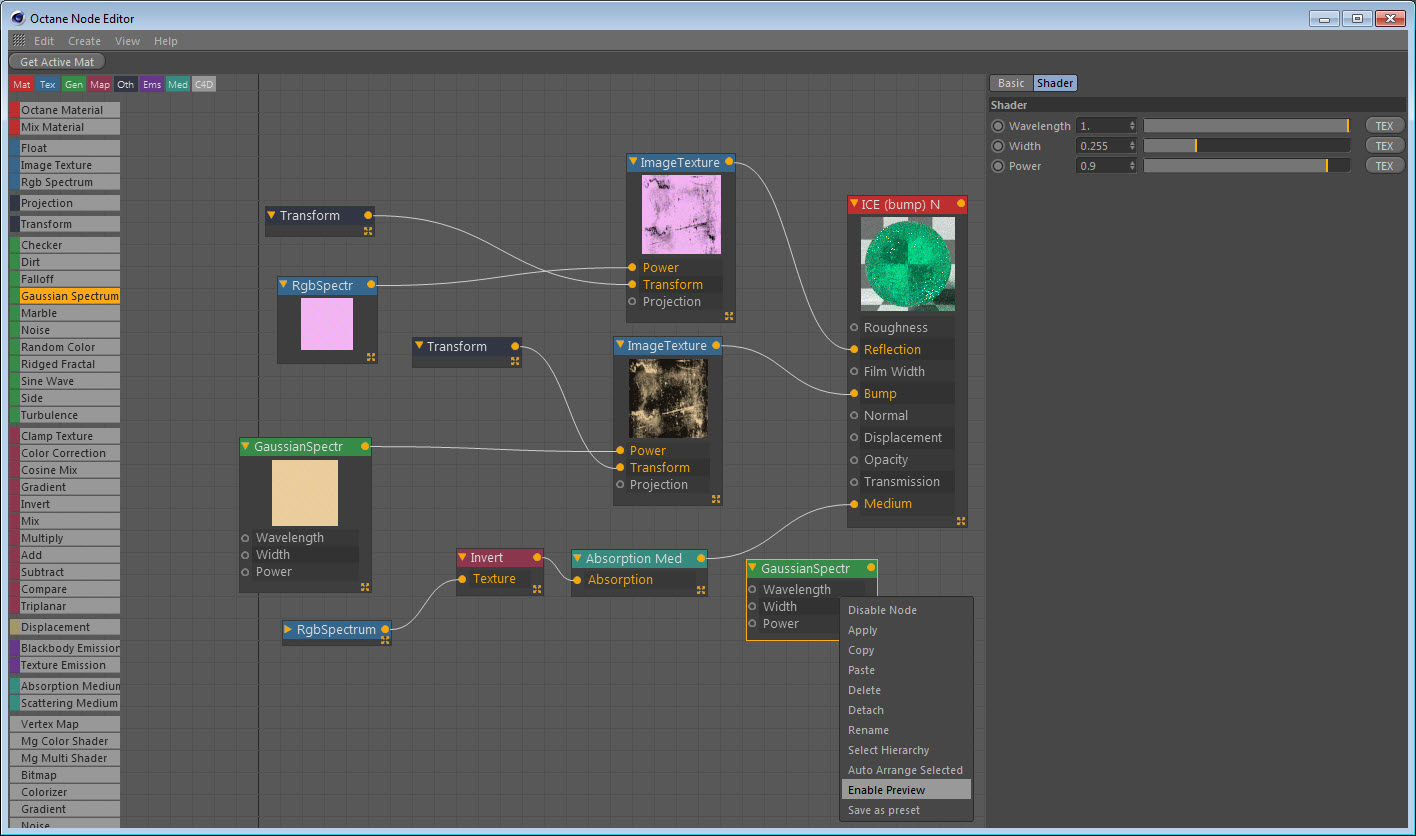Click the output port of the collapsed RgbSpectrum node

[x=385, y=629]
